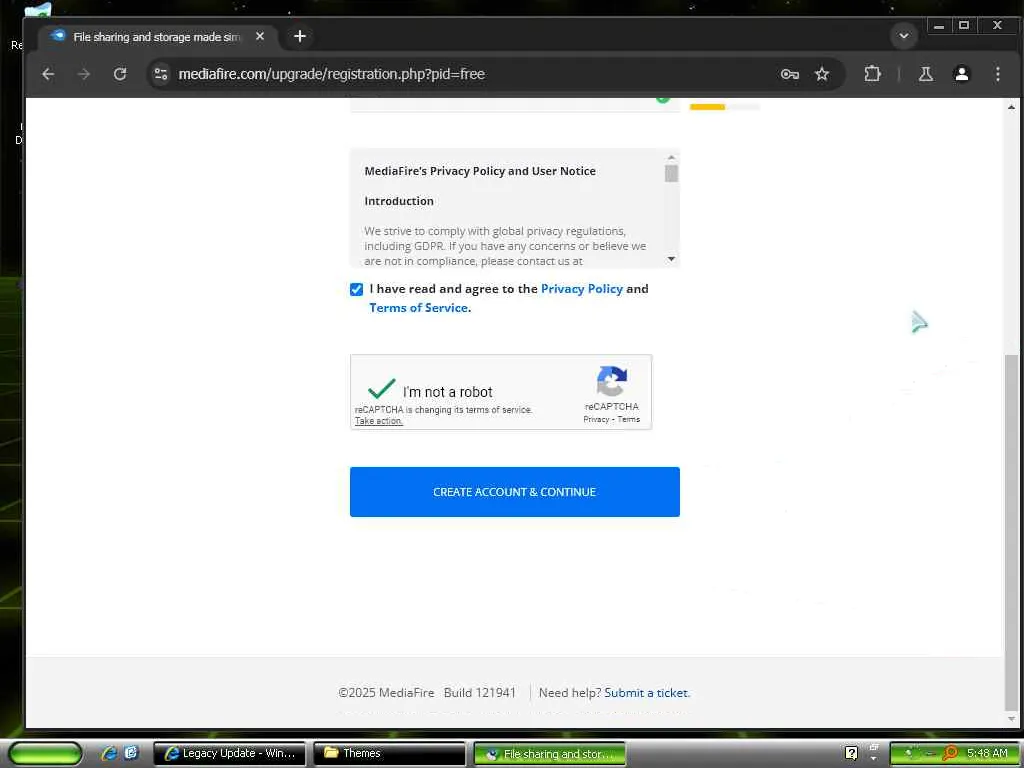The height and width of the screenshot is (768, 1024).
Task: Click Create Account & Continue
Action: 515,492
